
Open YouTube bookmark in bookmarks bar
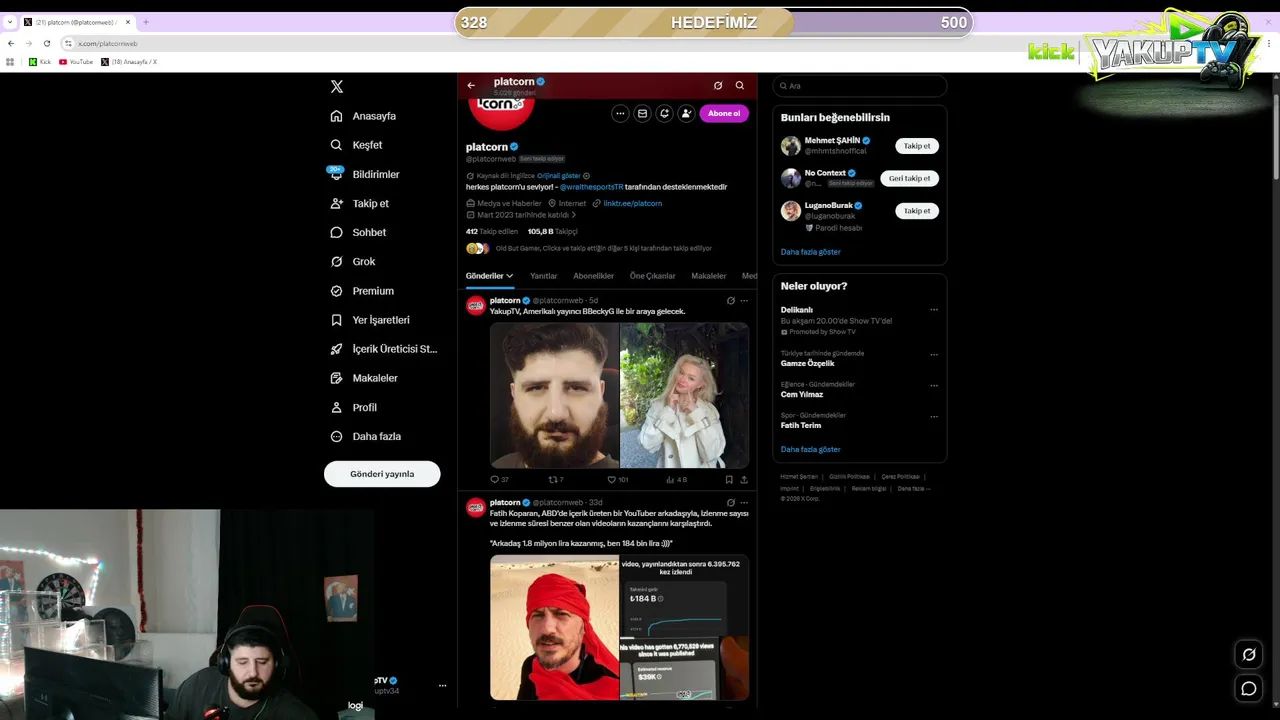(76, 62)
